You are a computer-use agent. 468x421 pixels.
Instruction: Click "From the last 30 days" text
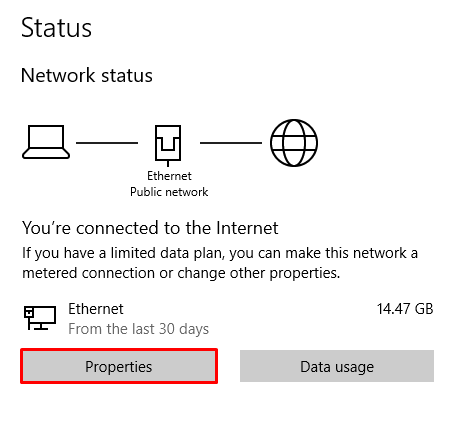139,329
